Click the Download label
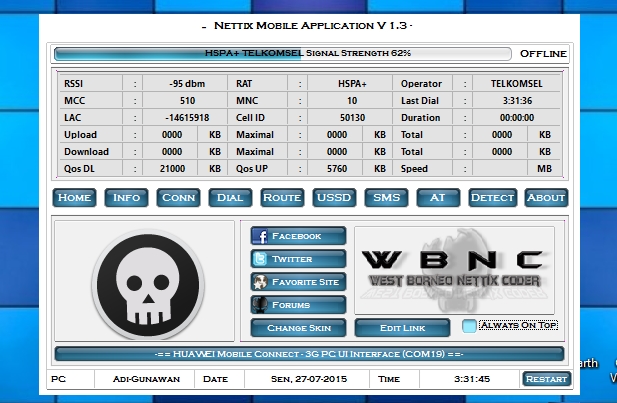Screen dimensions: 617x403 86,152
